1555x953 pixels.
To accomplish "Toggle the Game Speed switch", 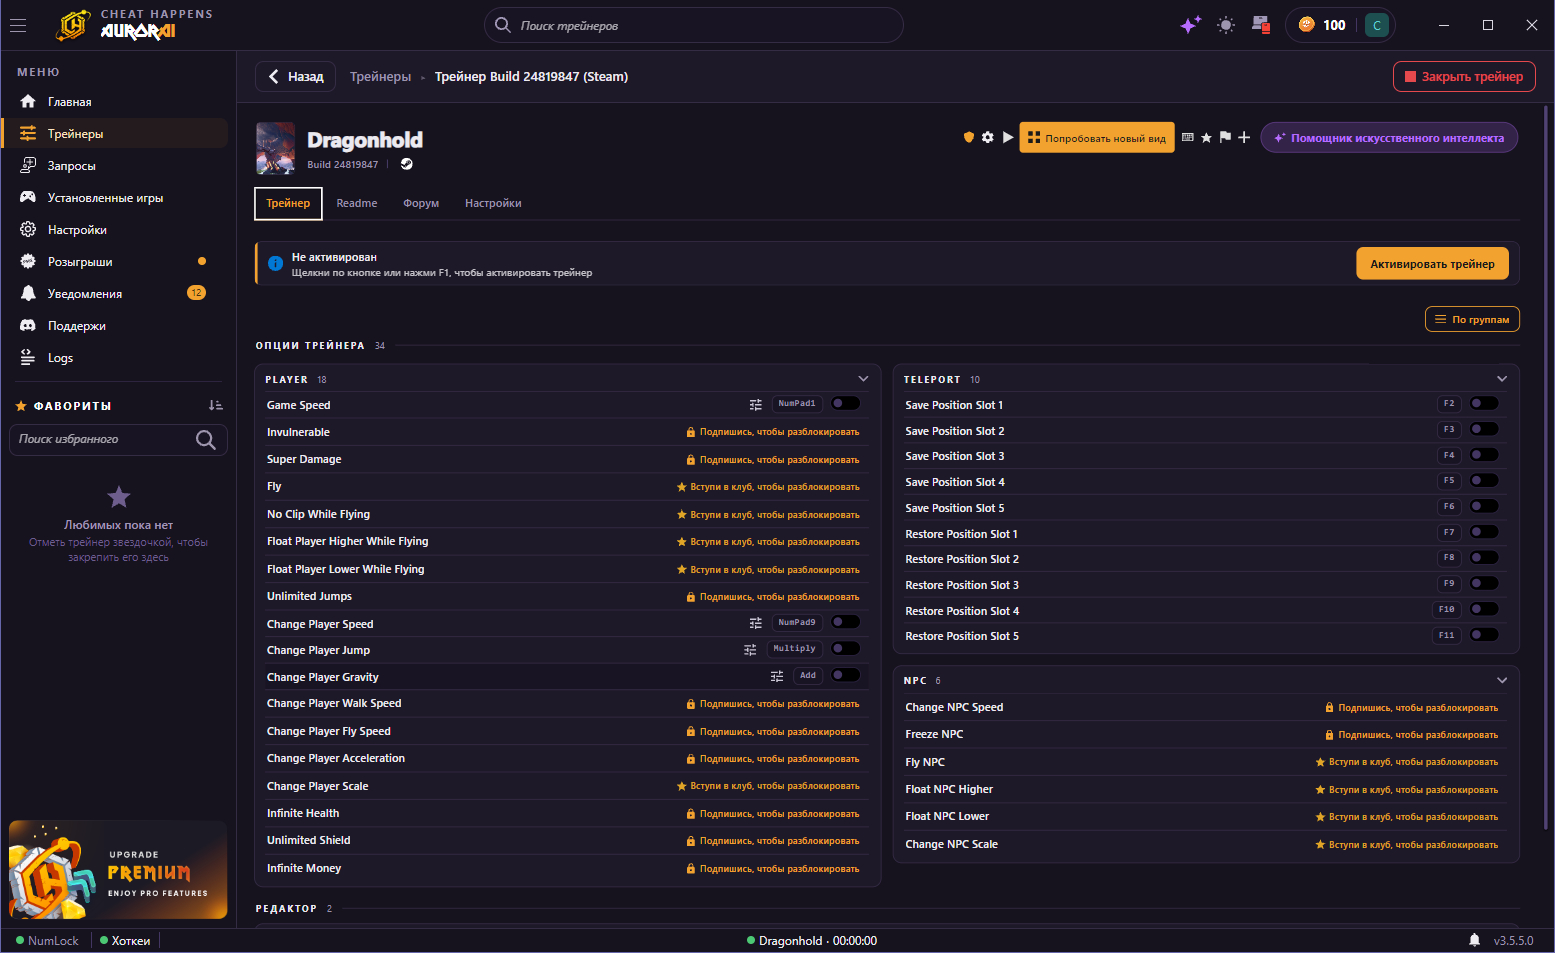I will coord(845,404).
